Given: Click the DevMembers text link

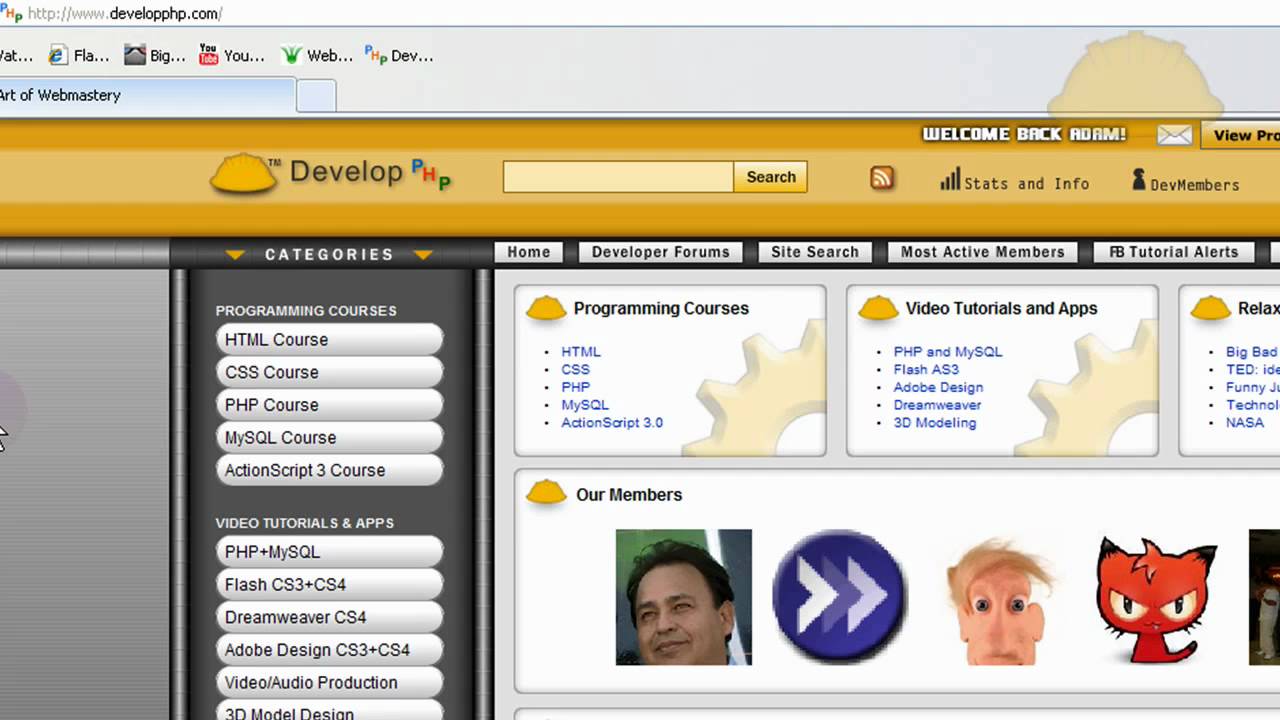Looking at the screenshot, I should [x=1195, y=185].
